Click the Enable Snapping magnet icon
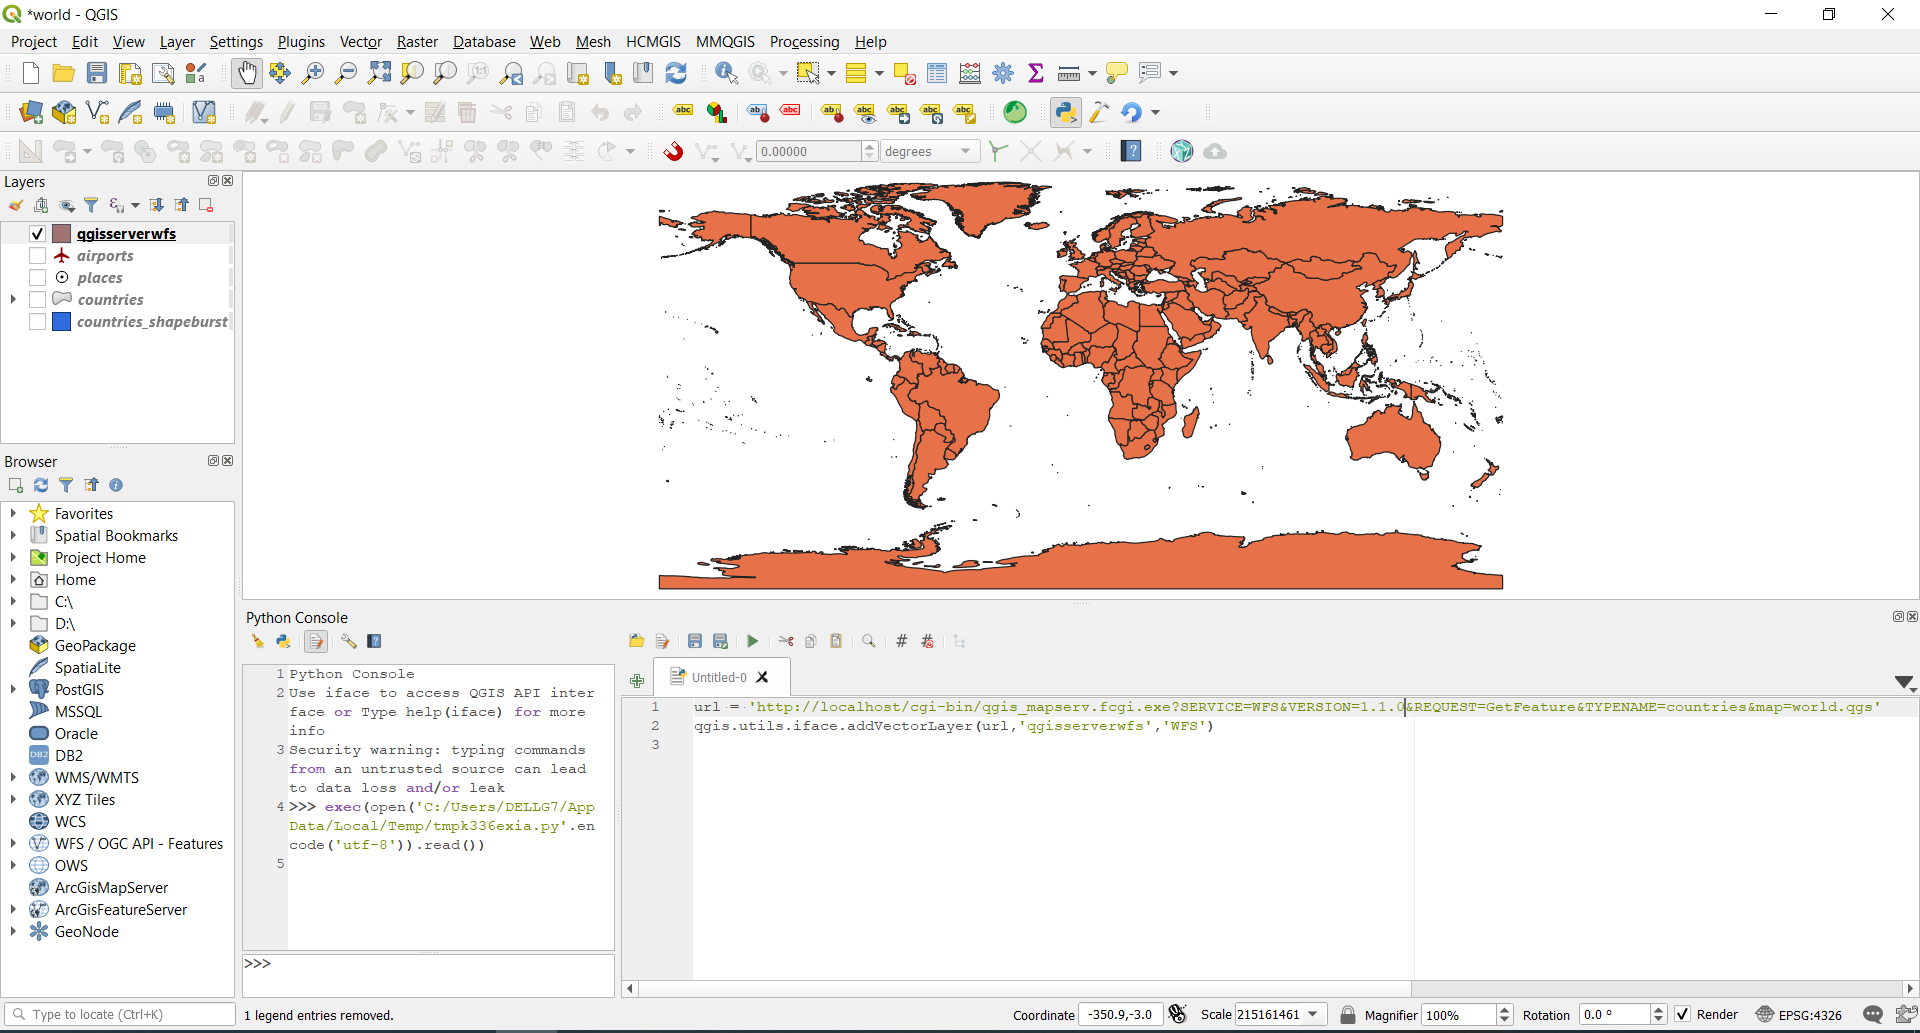The height and width of the screenshot is (1033, 1920). click(x=674, y=151)
